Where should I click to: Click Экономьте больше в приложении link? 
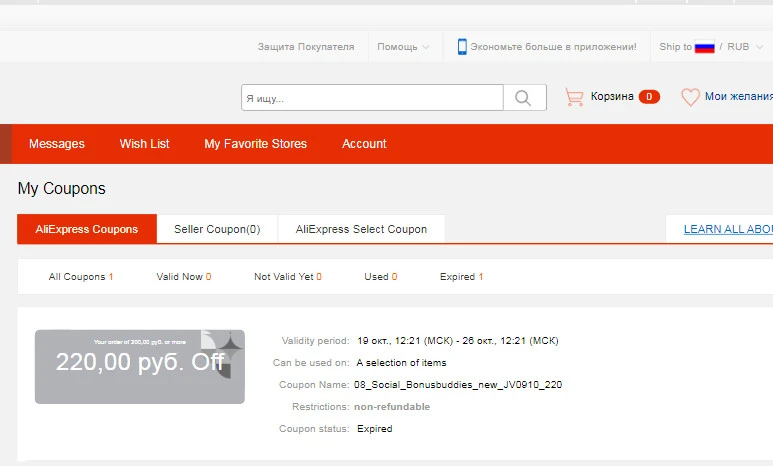pos(553,47)
